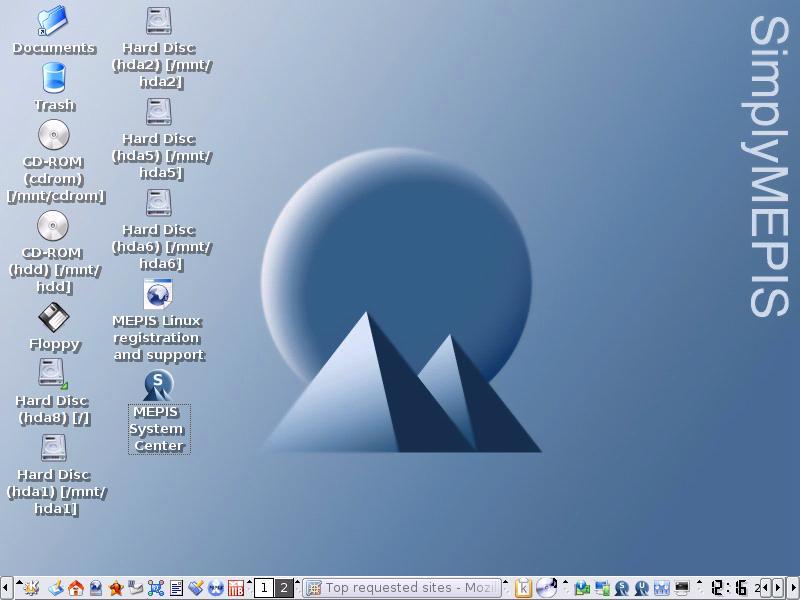The image size is (800, 600).
Task: Open the Klipper clipboard tray icon
Action: (523, 588)
